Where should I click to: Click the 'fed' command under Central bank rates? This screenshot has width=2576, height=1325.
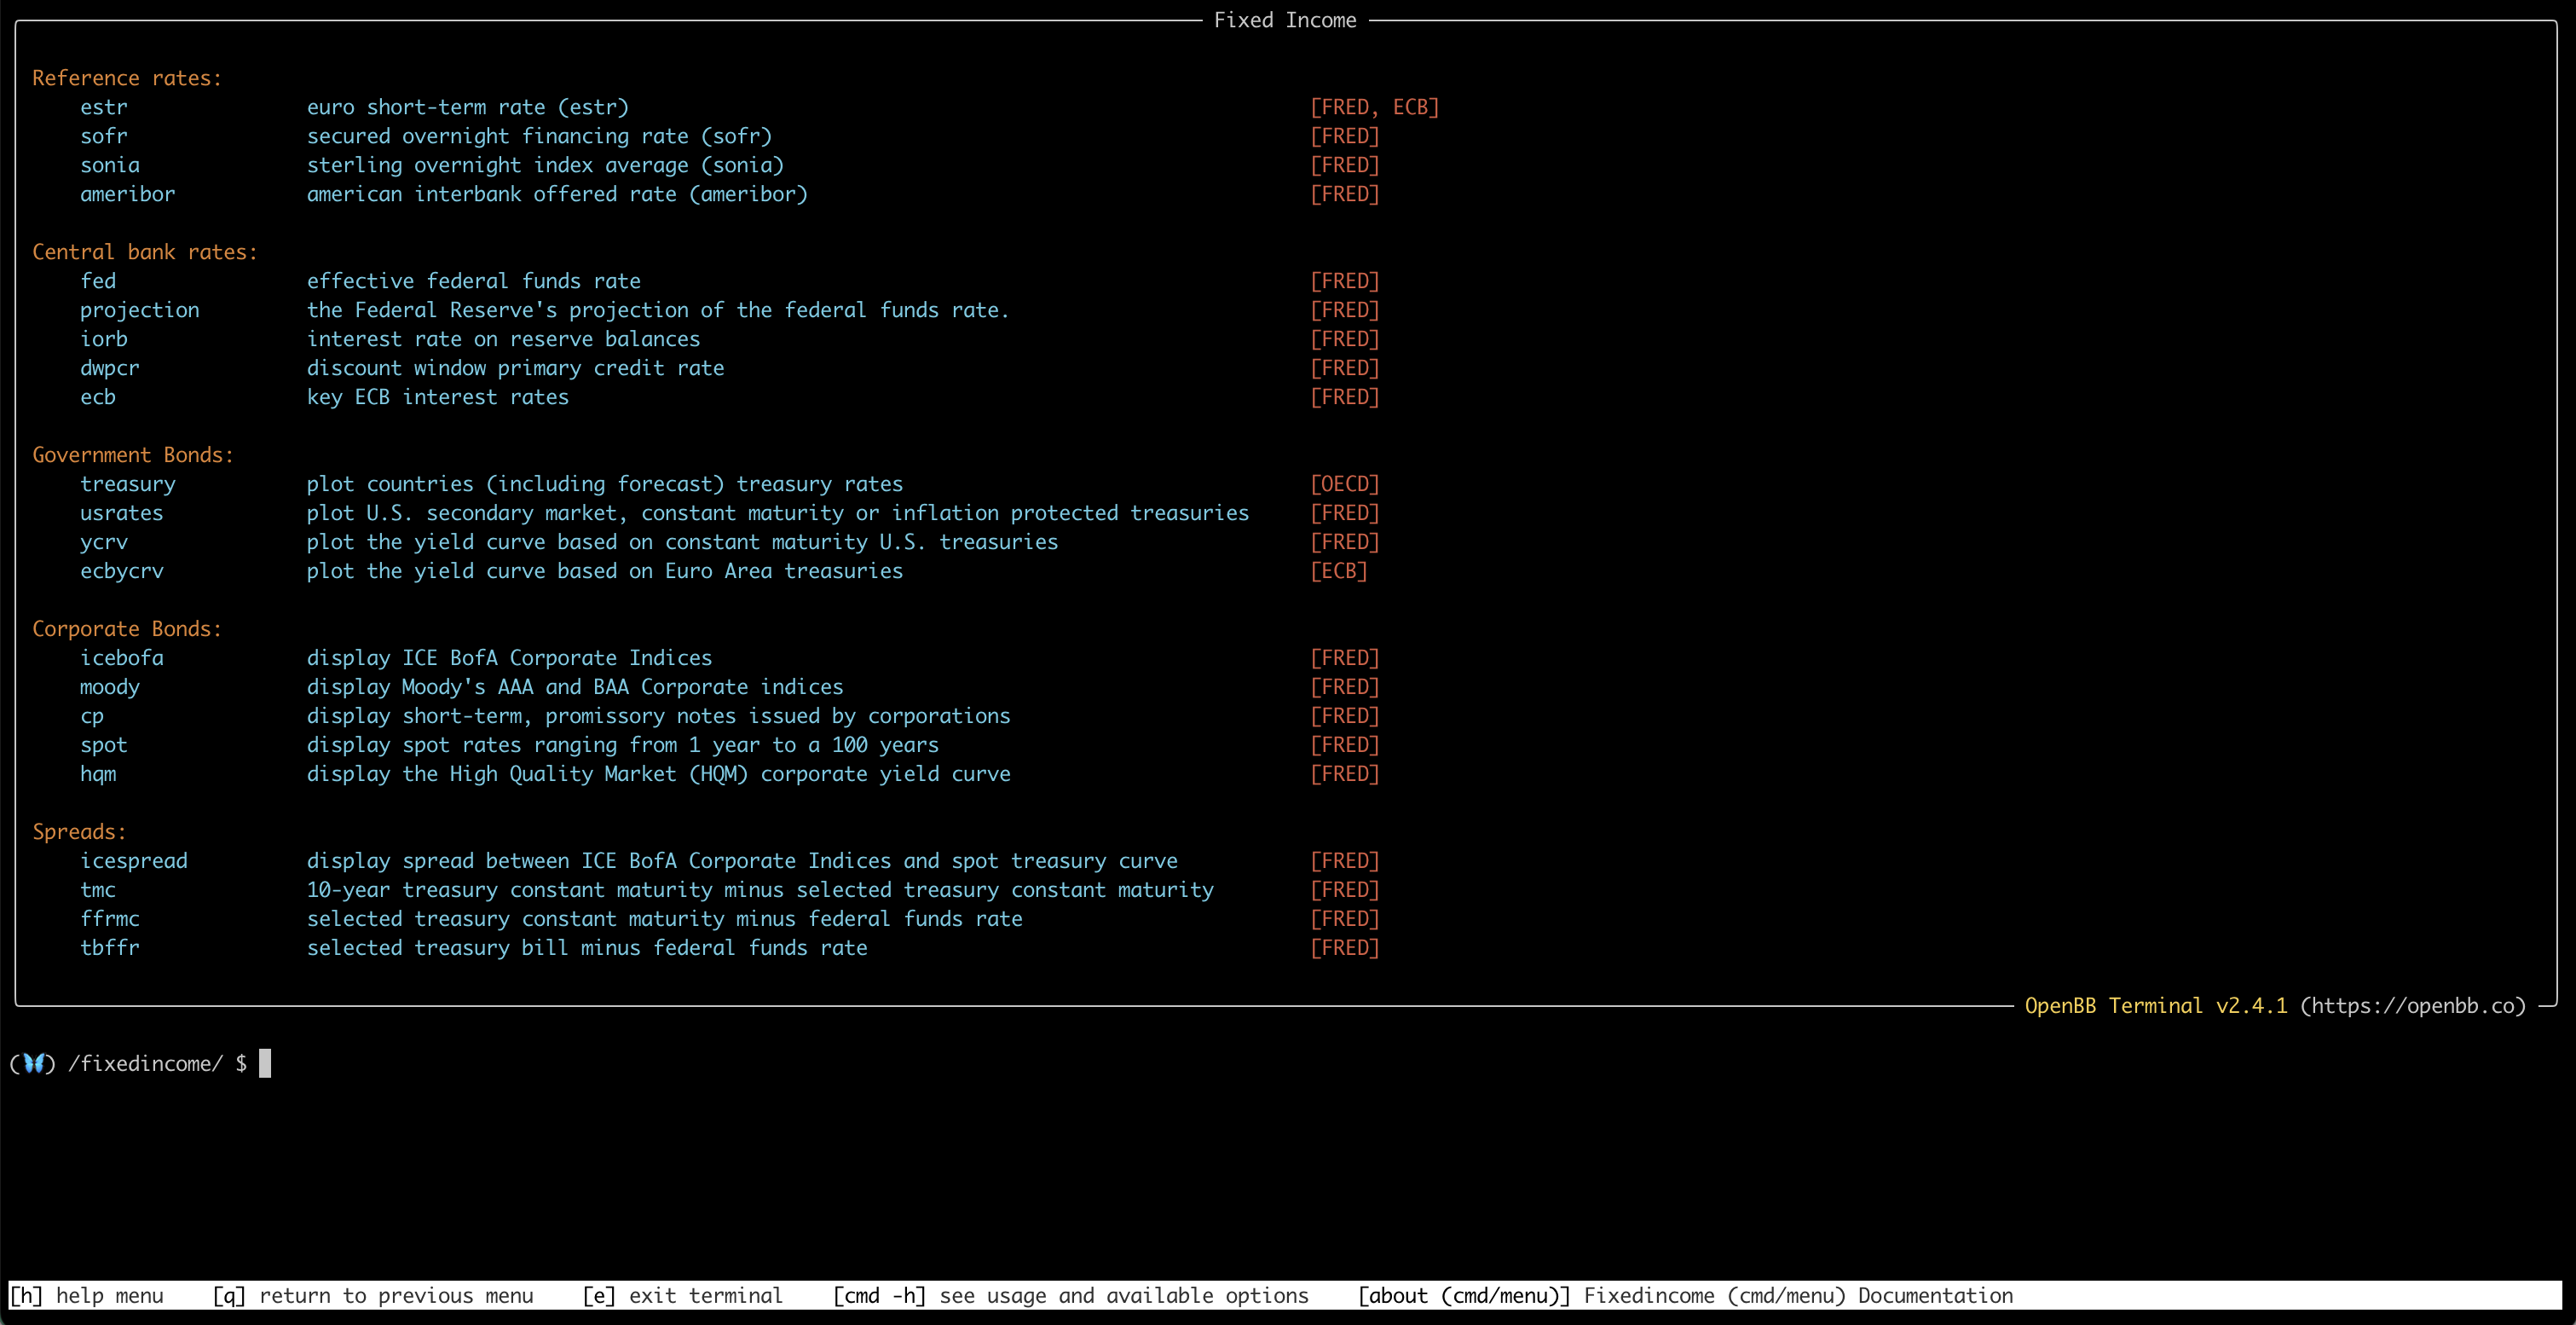tap(98, 281)
